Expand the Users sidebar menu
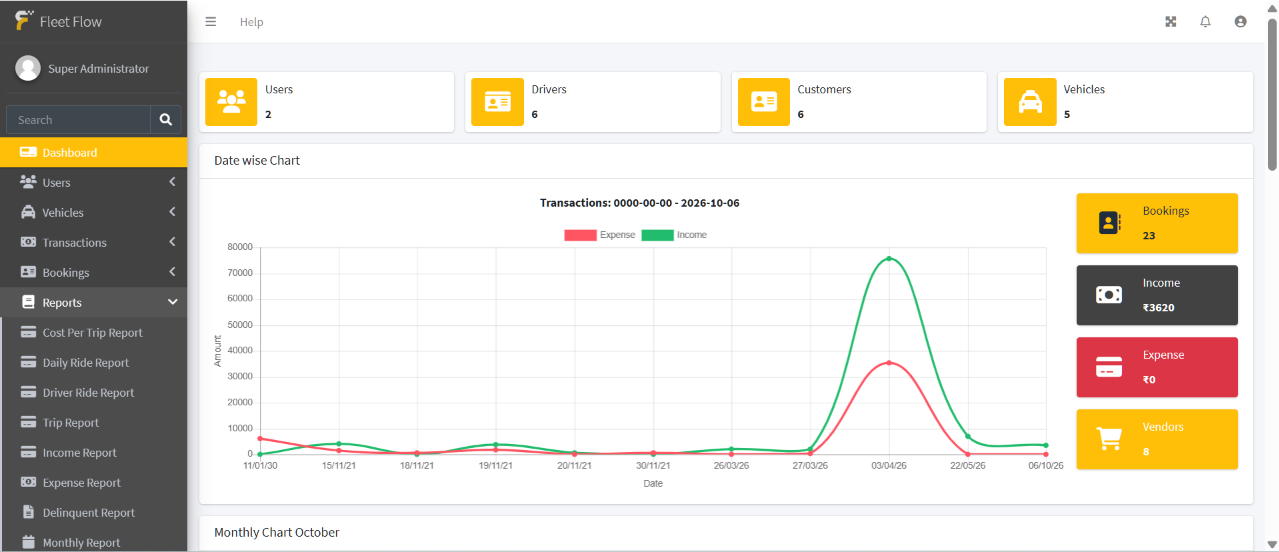The image size is (1279, 552). pos(93,183)
